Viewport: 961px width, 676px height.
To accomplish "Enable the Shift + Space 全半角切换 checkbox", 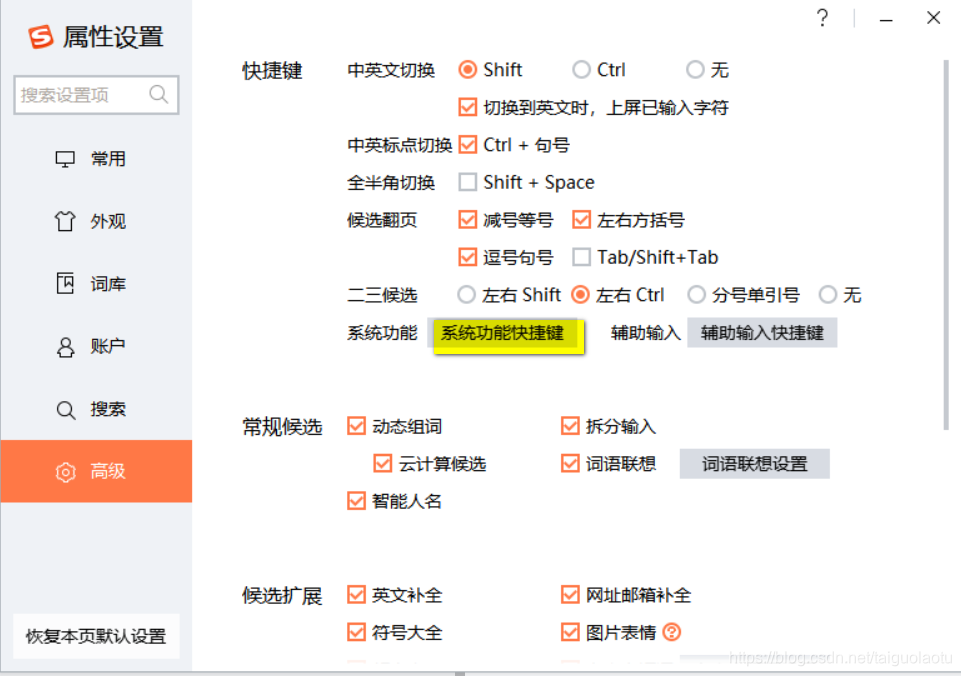I will pyautogui.click(x=467, y=182).
